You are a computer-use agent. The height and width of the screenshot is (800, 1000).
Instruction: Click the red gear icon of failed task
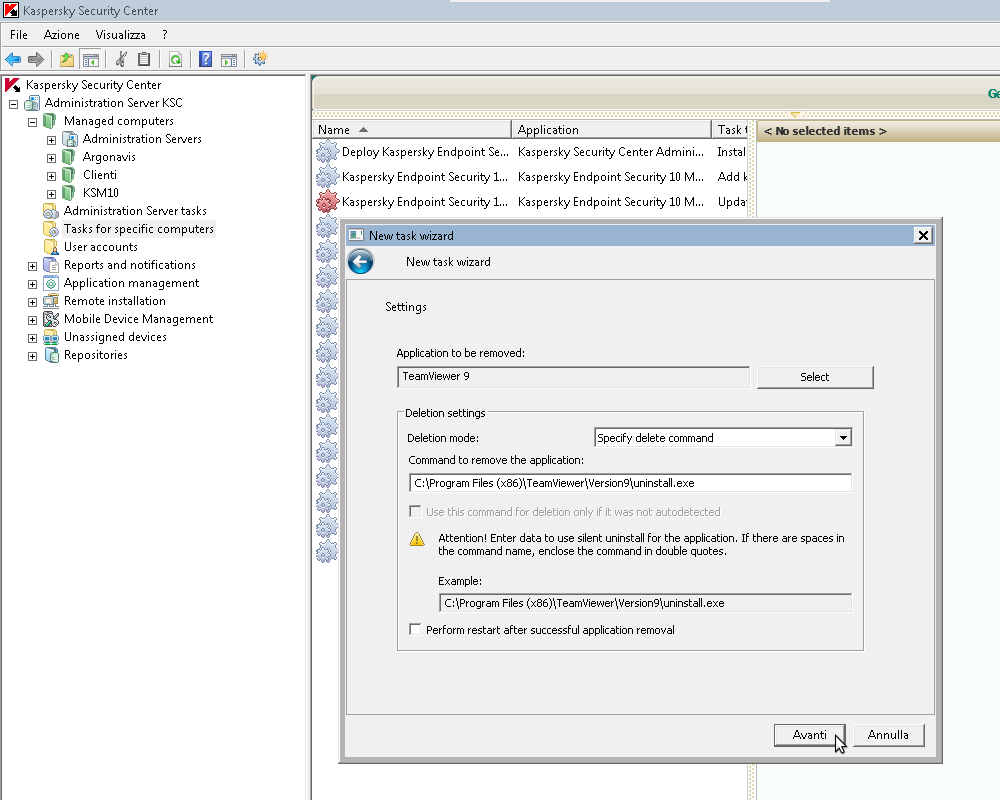coord(327,202)
